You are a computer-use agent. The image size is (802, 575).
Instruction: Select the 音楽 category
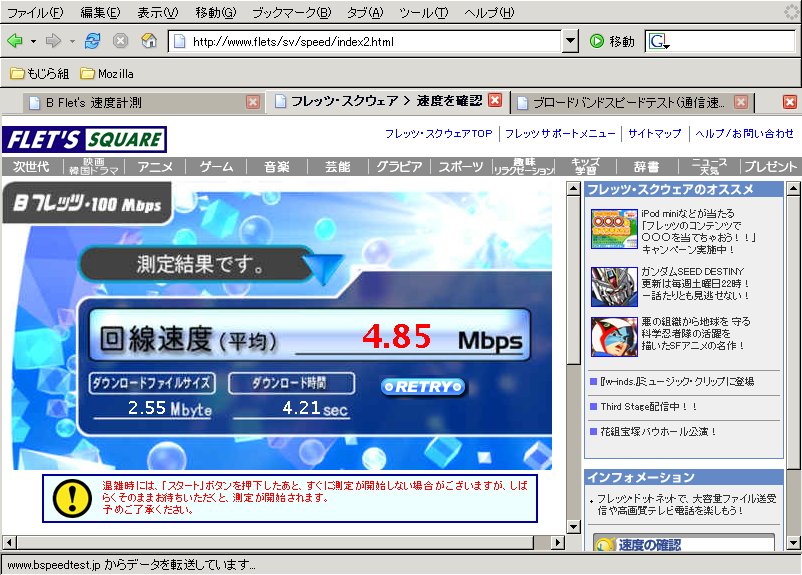coord(277,167)
